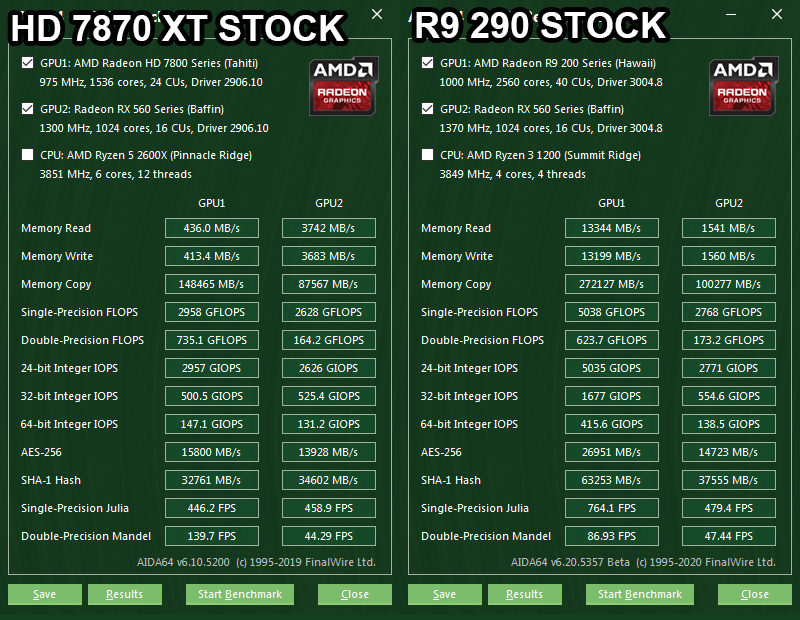
Task: Click the 1000 MHz, 2560 cores GPU1 details
Action: (x=551, y=82)
